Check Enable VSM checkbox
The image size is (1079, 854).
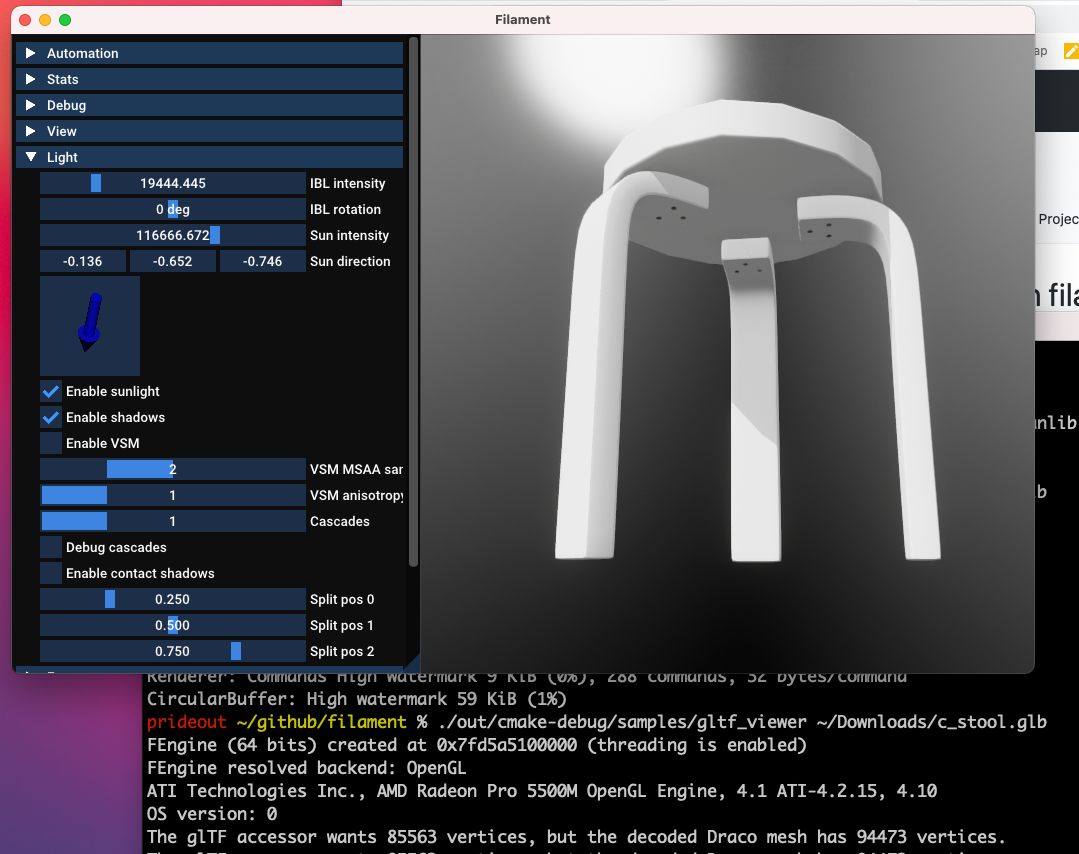tap(51, 443)
